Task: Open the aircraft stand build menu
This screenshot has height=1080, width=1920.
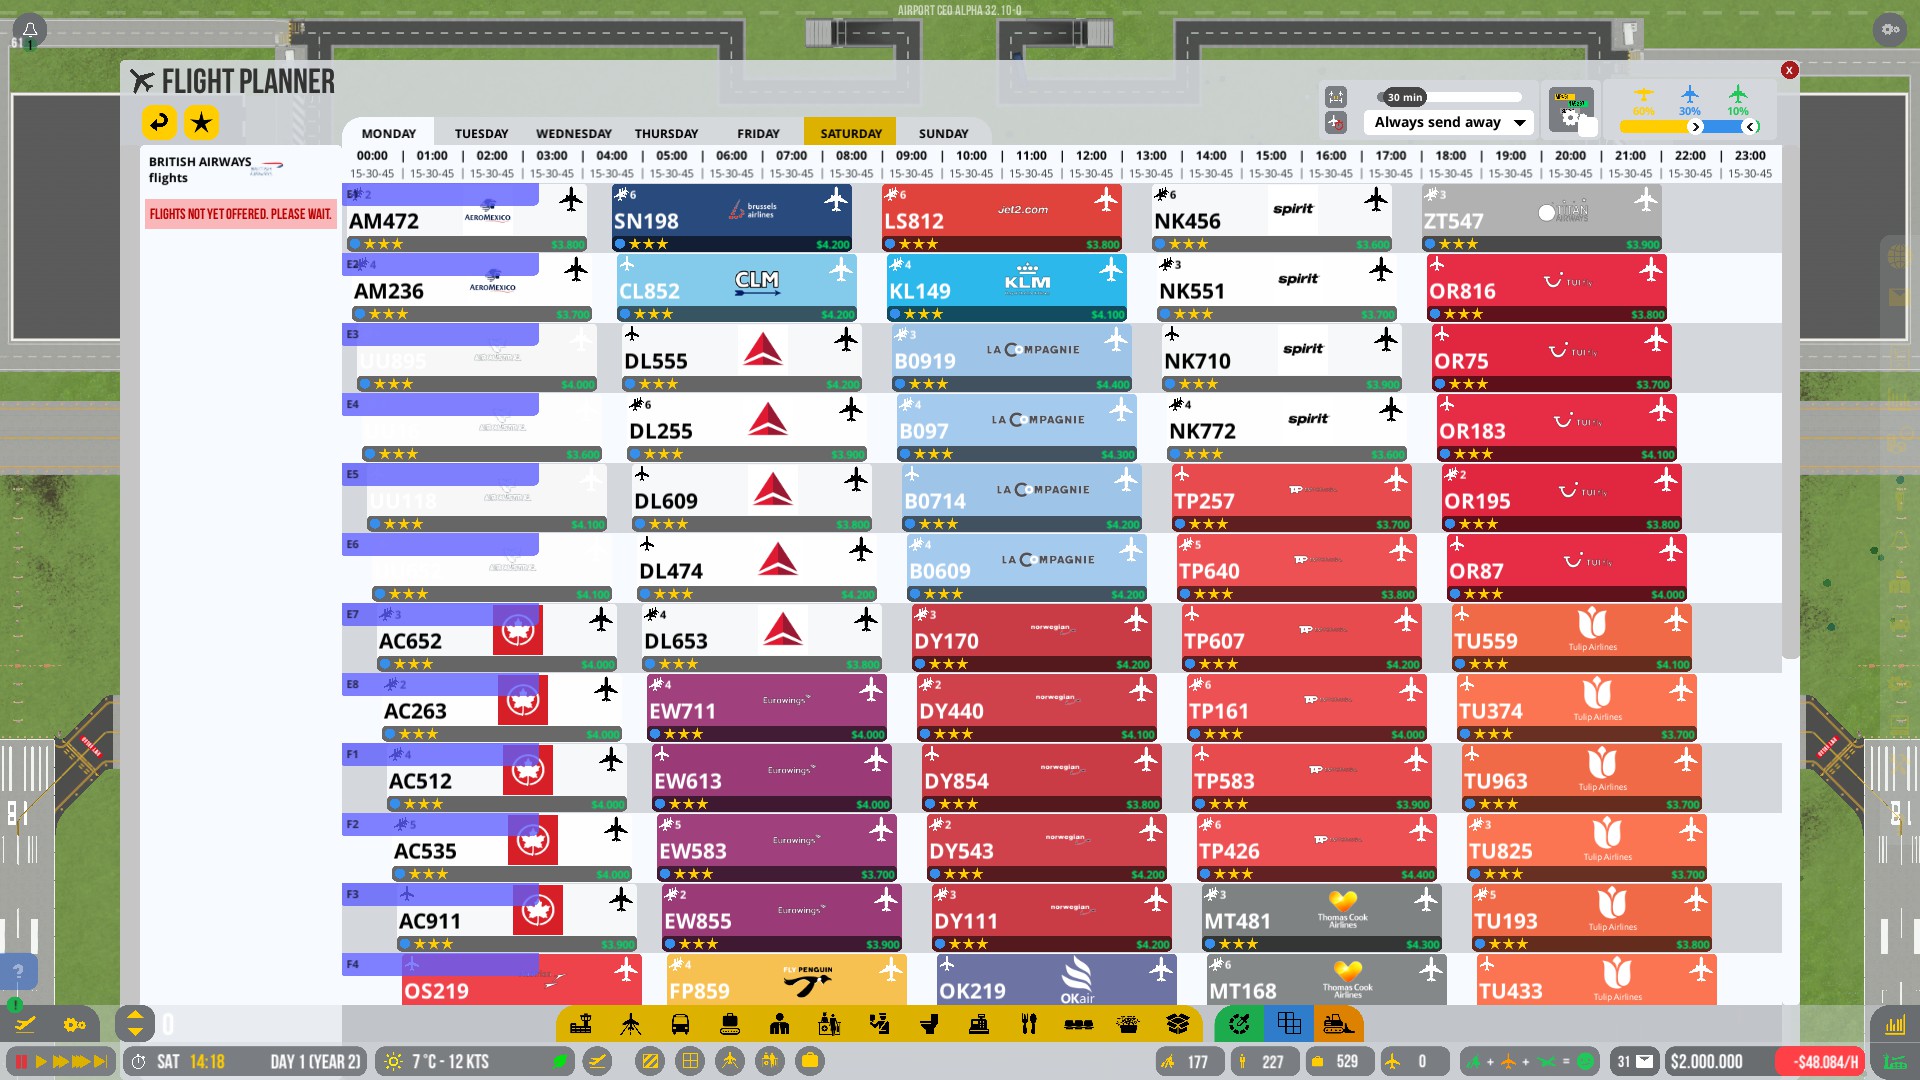Action: [631, 1024]
